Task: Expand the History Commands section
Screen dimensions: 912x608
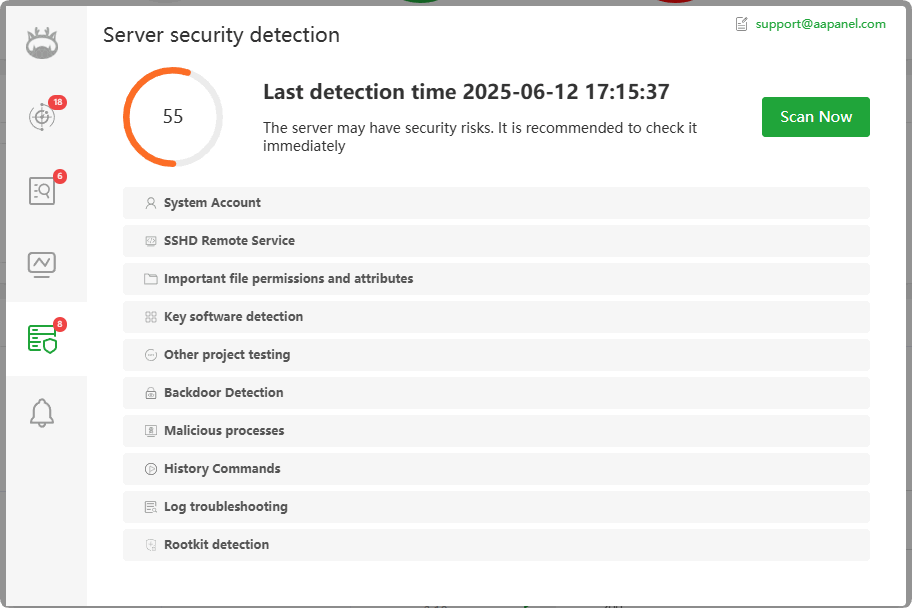Action: [x=496, y=469]
